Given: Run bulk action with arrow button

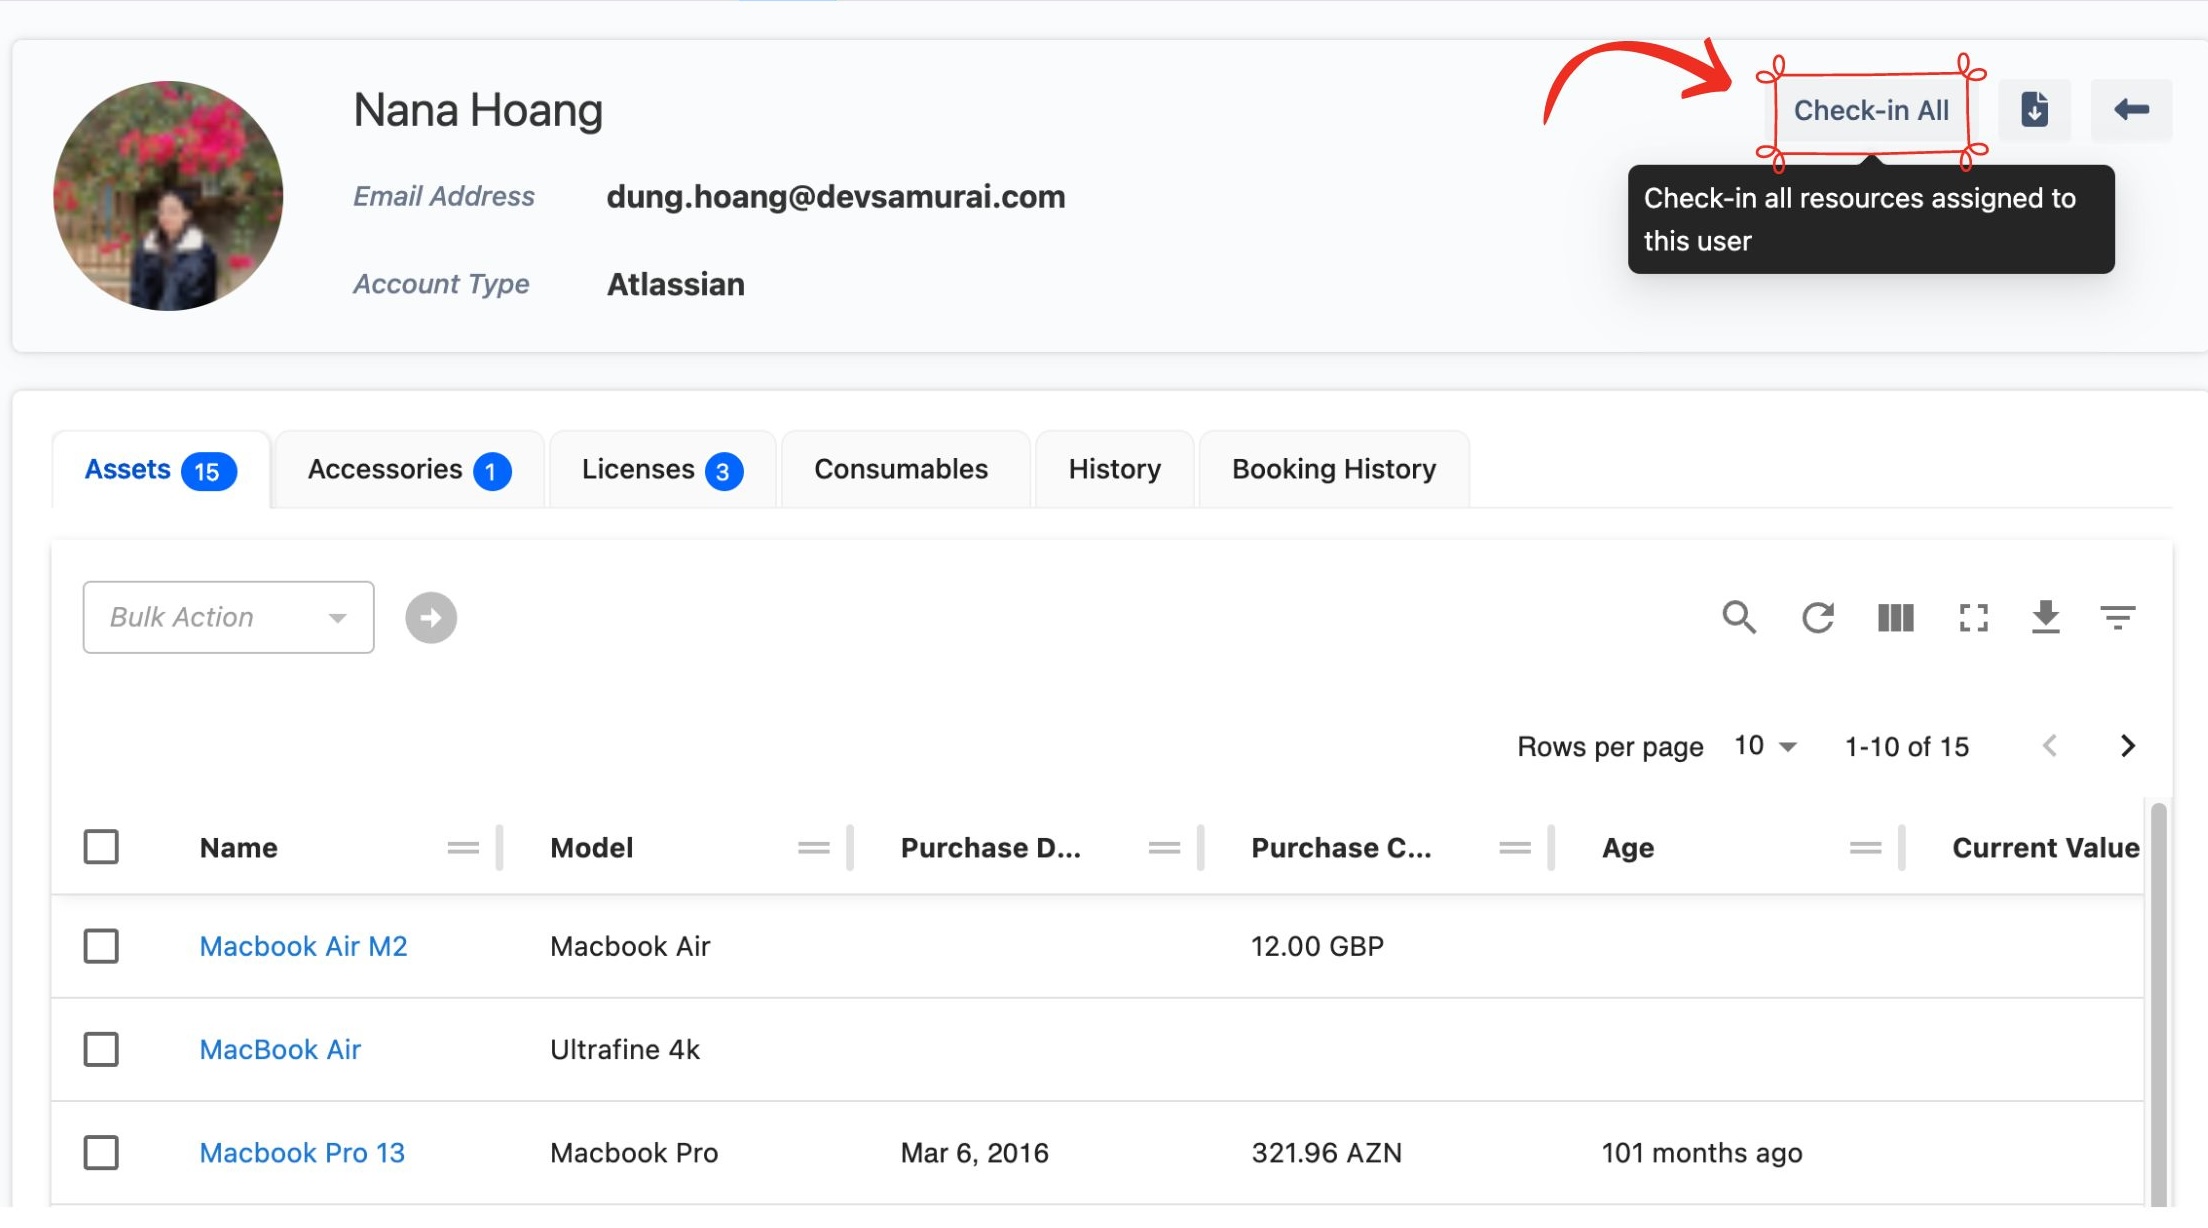Looking at the screenshot, I should tap(431, 617).
